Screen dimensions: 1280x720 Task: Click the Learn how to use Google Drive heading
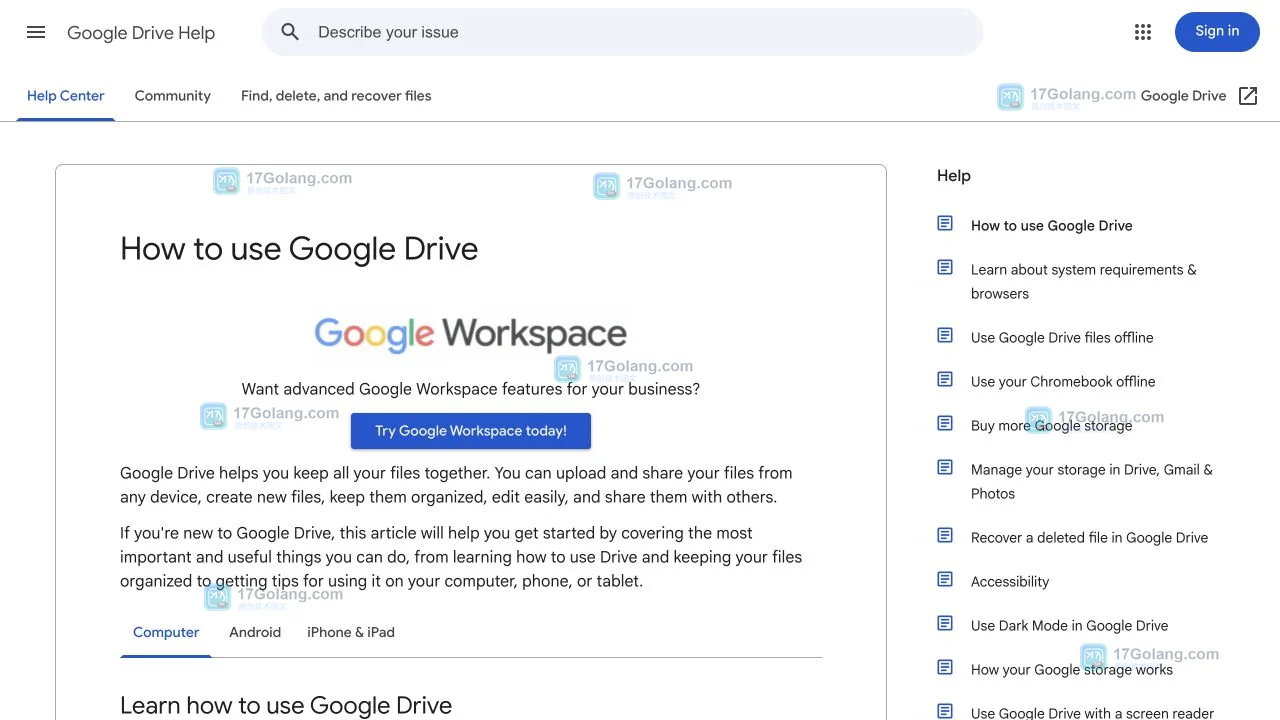point(286,705)
